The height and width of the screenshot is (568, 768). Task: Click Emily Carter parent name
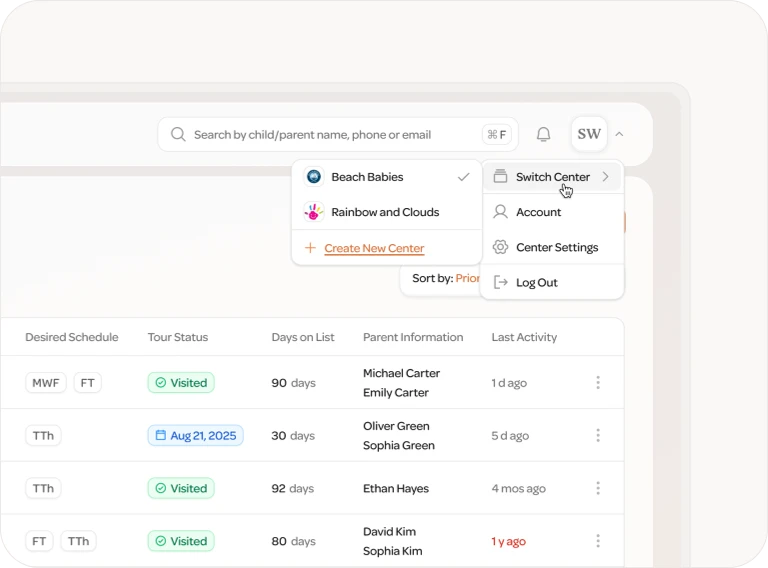click(396, 393)
